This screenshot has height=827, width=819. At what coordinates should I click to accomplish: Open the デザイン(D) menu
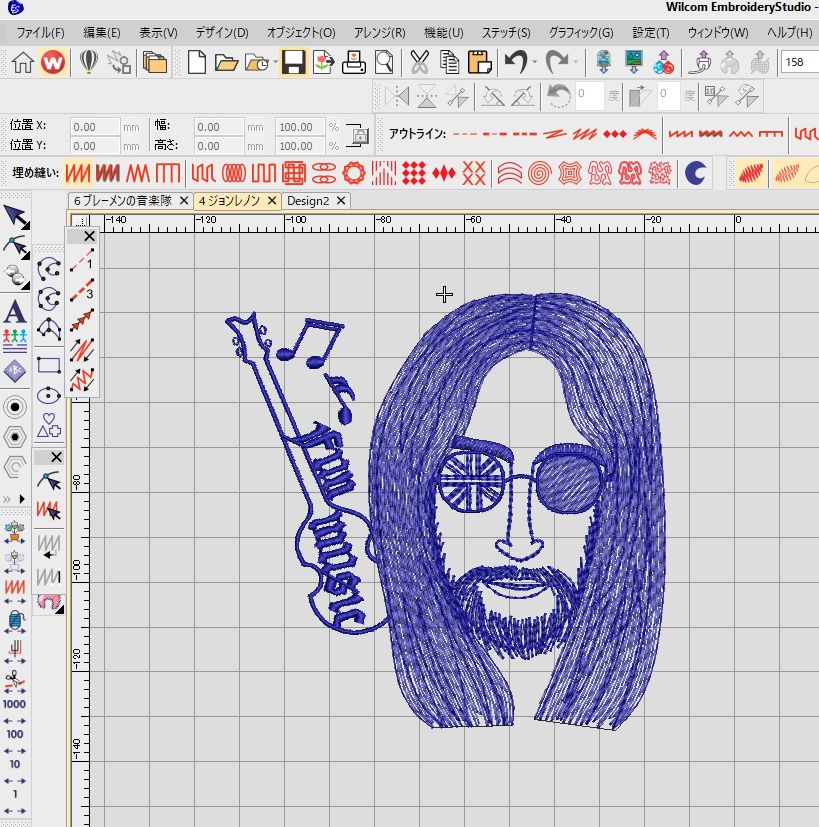[222, 33]
